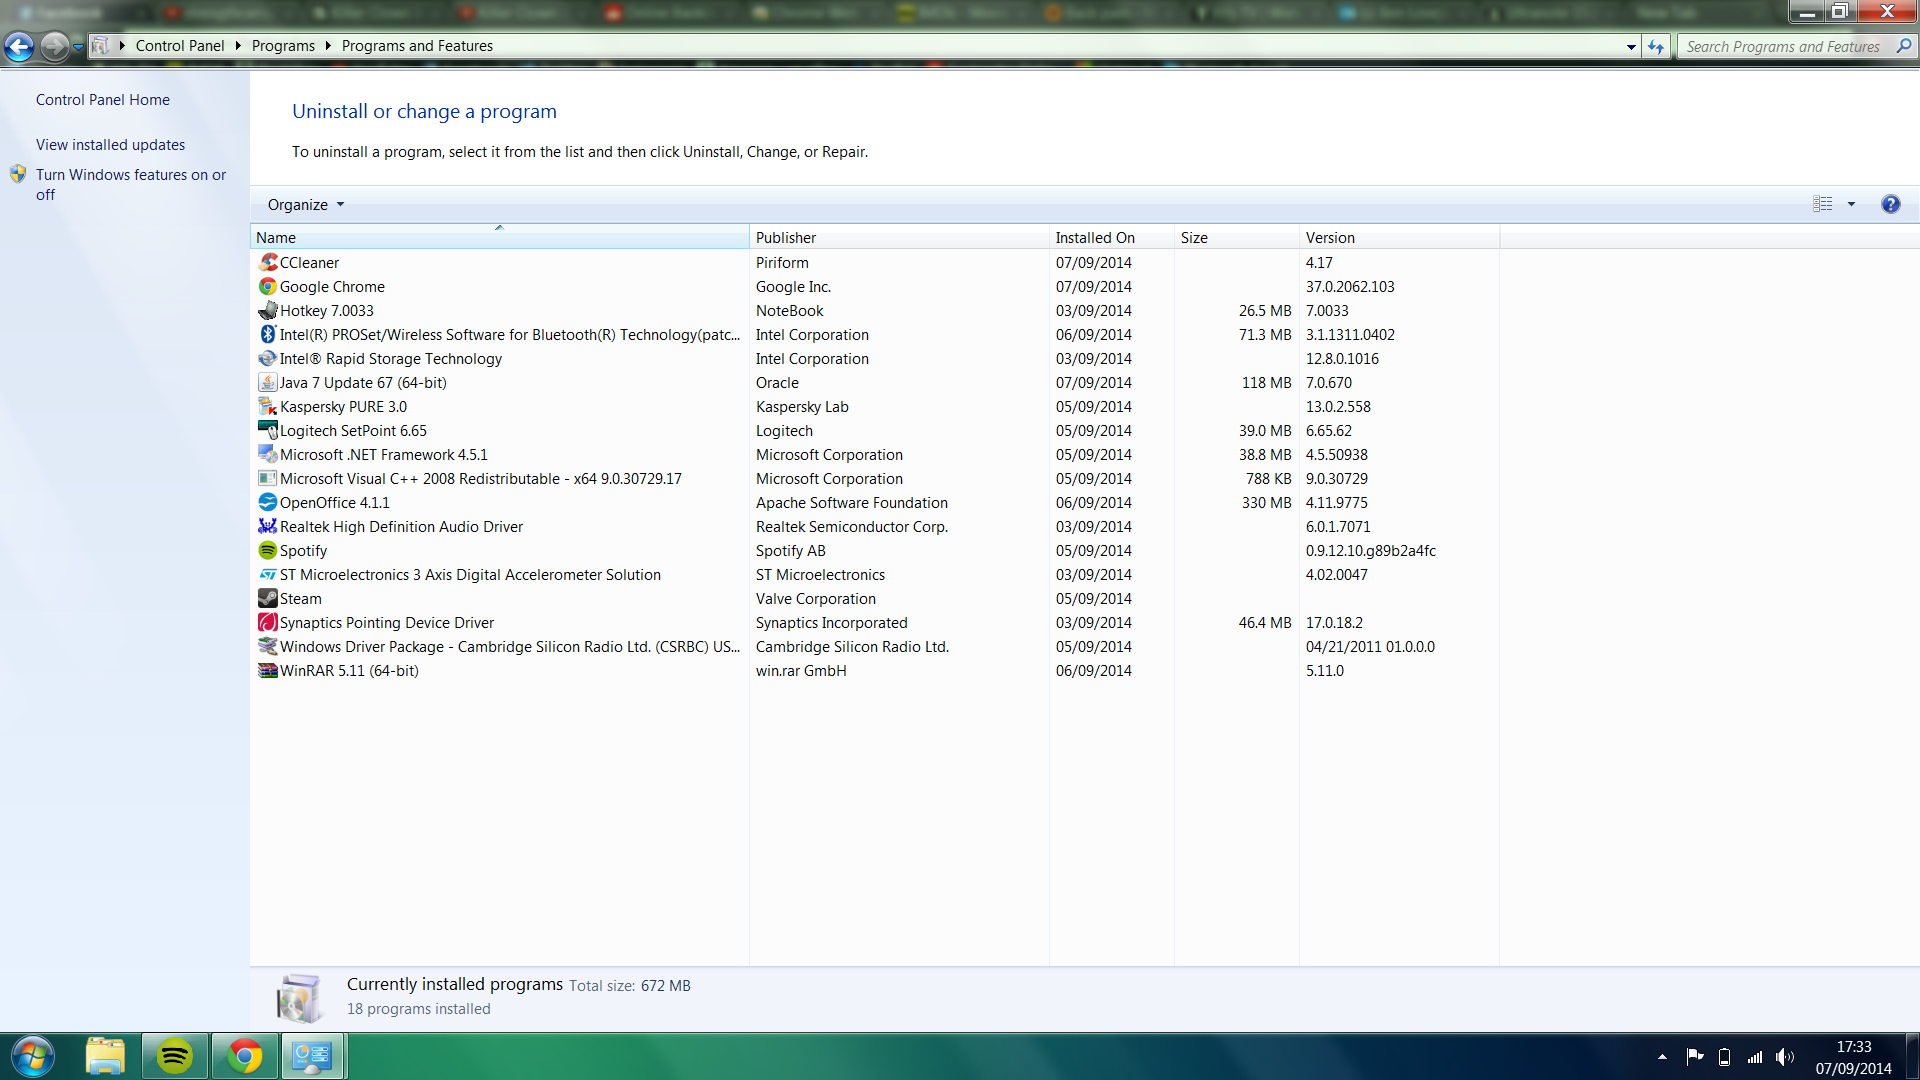Image resolution: width=1920 pixels, height=1080 pixels.
Task: Sort by the Installed On column header
Action: point(1112,237)
